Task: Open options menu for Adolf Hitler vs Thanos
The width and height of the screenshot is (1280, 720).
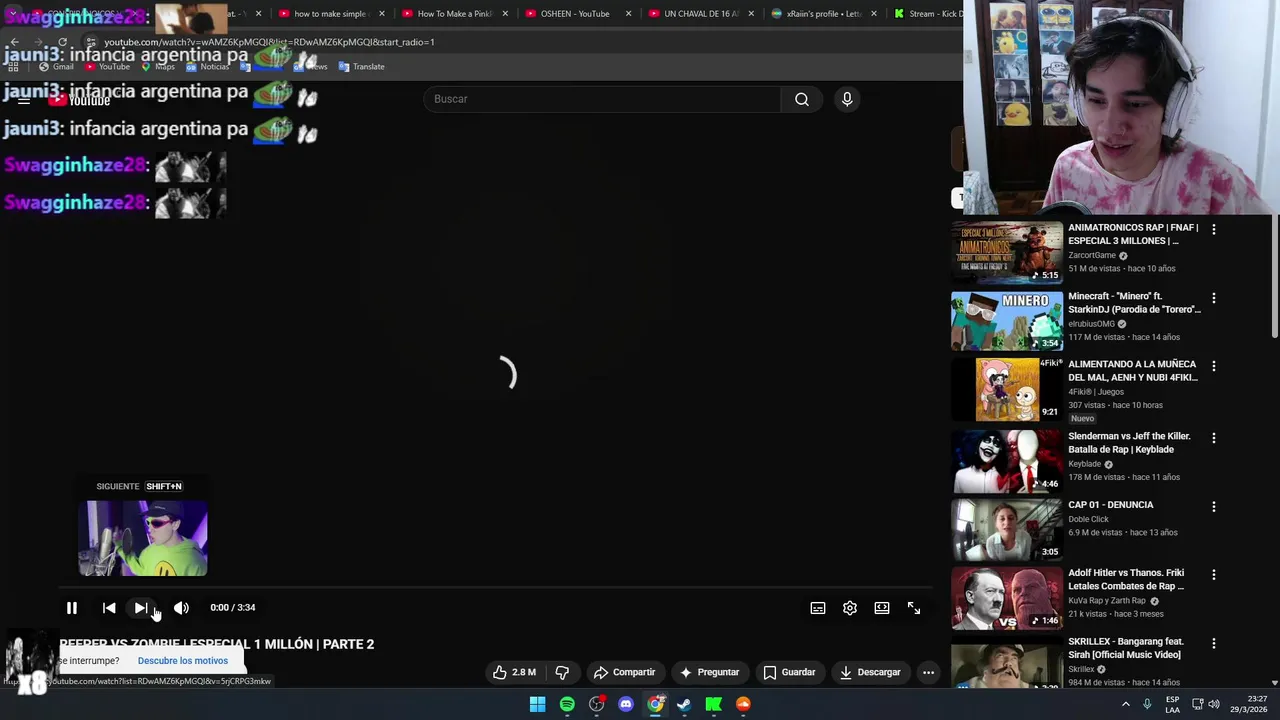Action: coord(1214,574)
